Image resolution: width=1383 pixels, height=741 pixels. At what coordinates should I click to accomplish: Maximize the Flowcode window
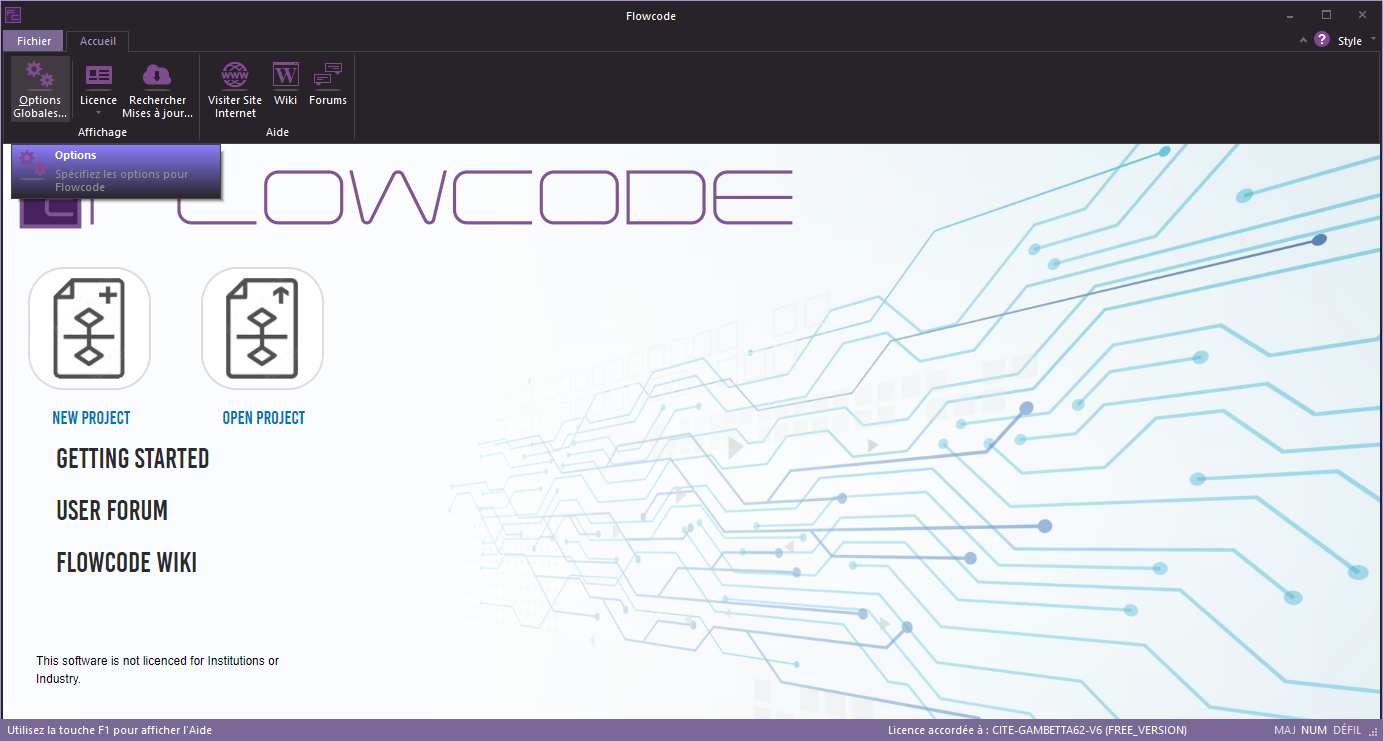point(1326,15)
